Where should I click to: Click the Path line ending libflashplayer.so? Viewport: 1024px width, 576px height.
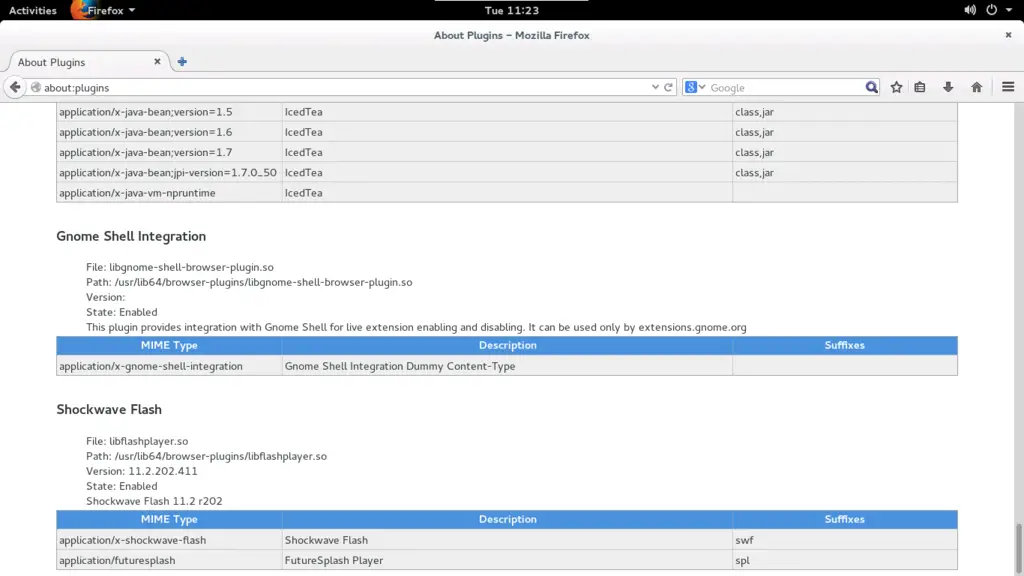click(x=206, y=456)
